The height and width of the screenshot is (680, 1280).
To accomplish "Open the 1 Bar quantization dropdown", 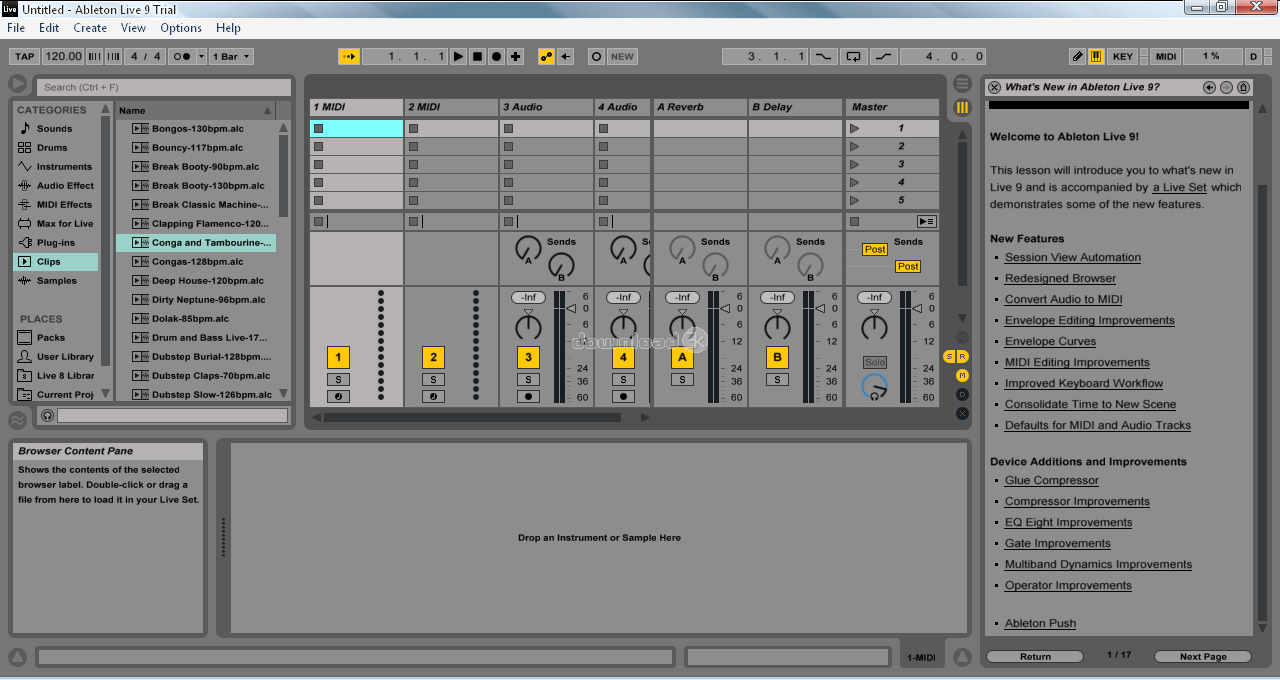I will point(231,57).
